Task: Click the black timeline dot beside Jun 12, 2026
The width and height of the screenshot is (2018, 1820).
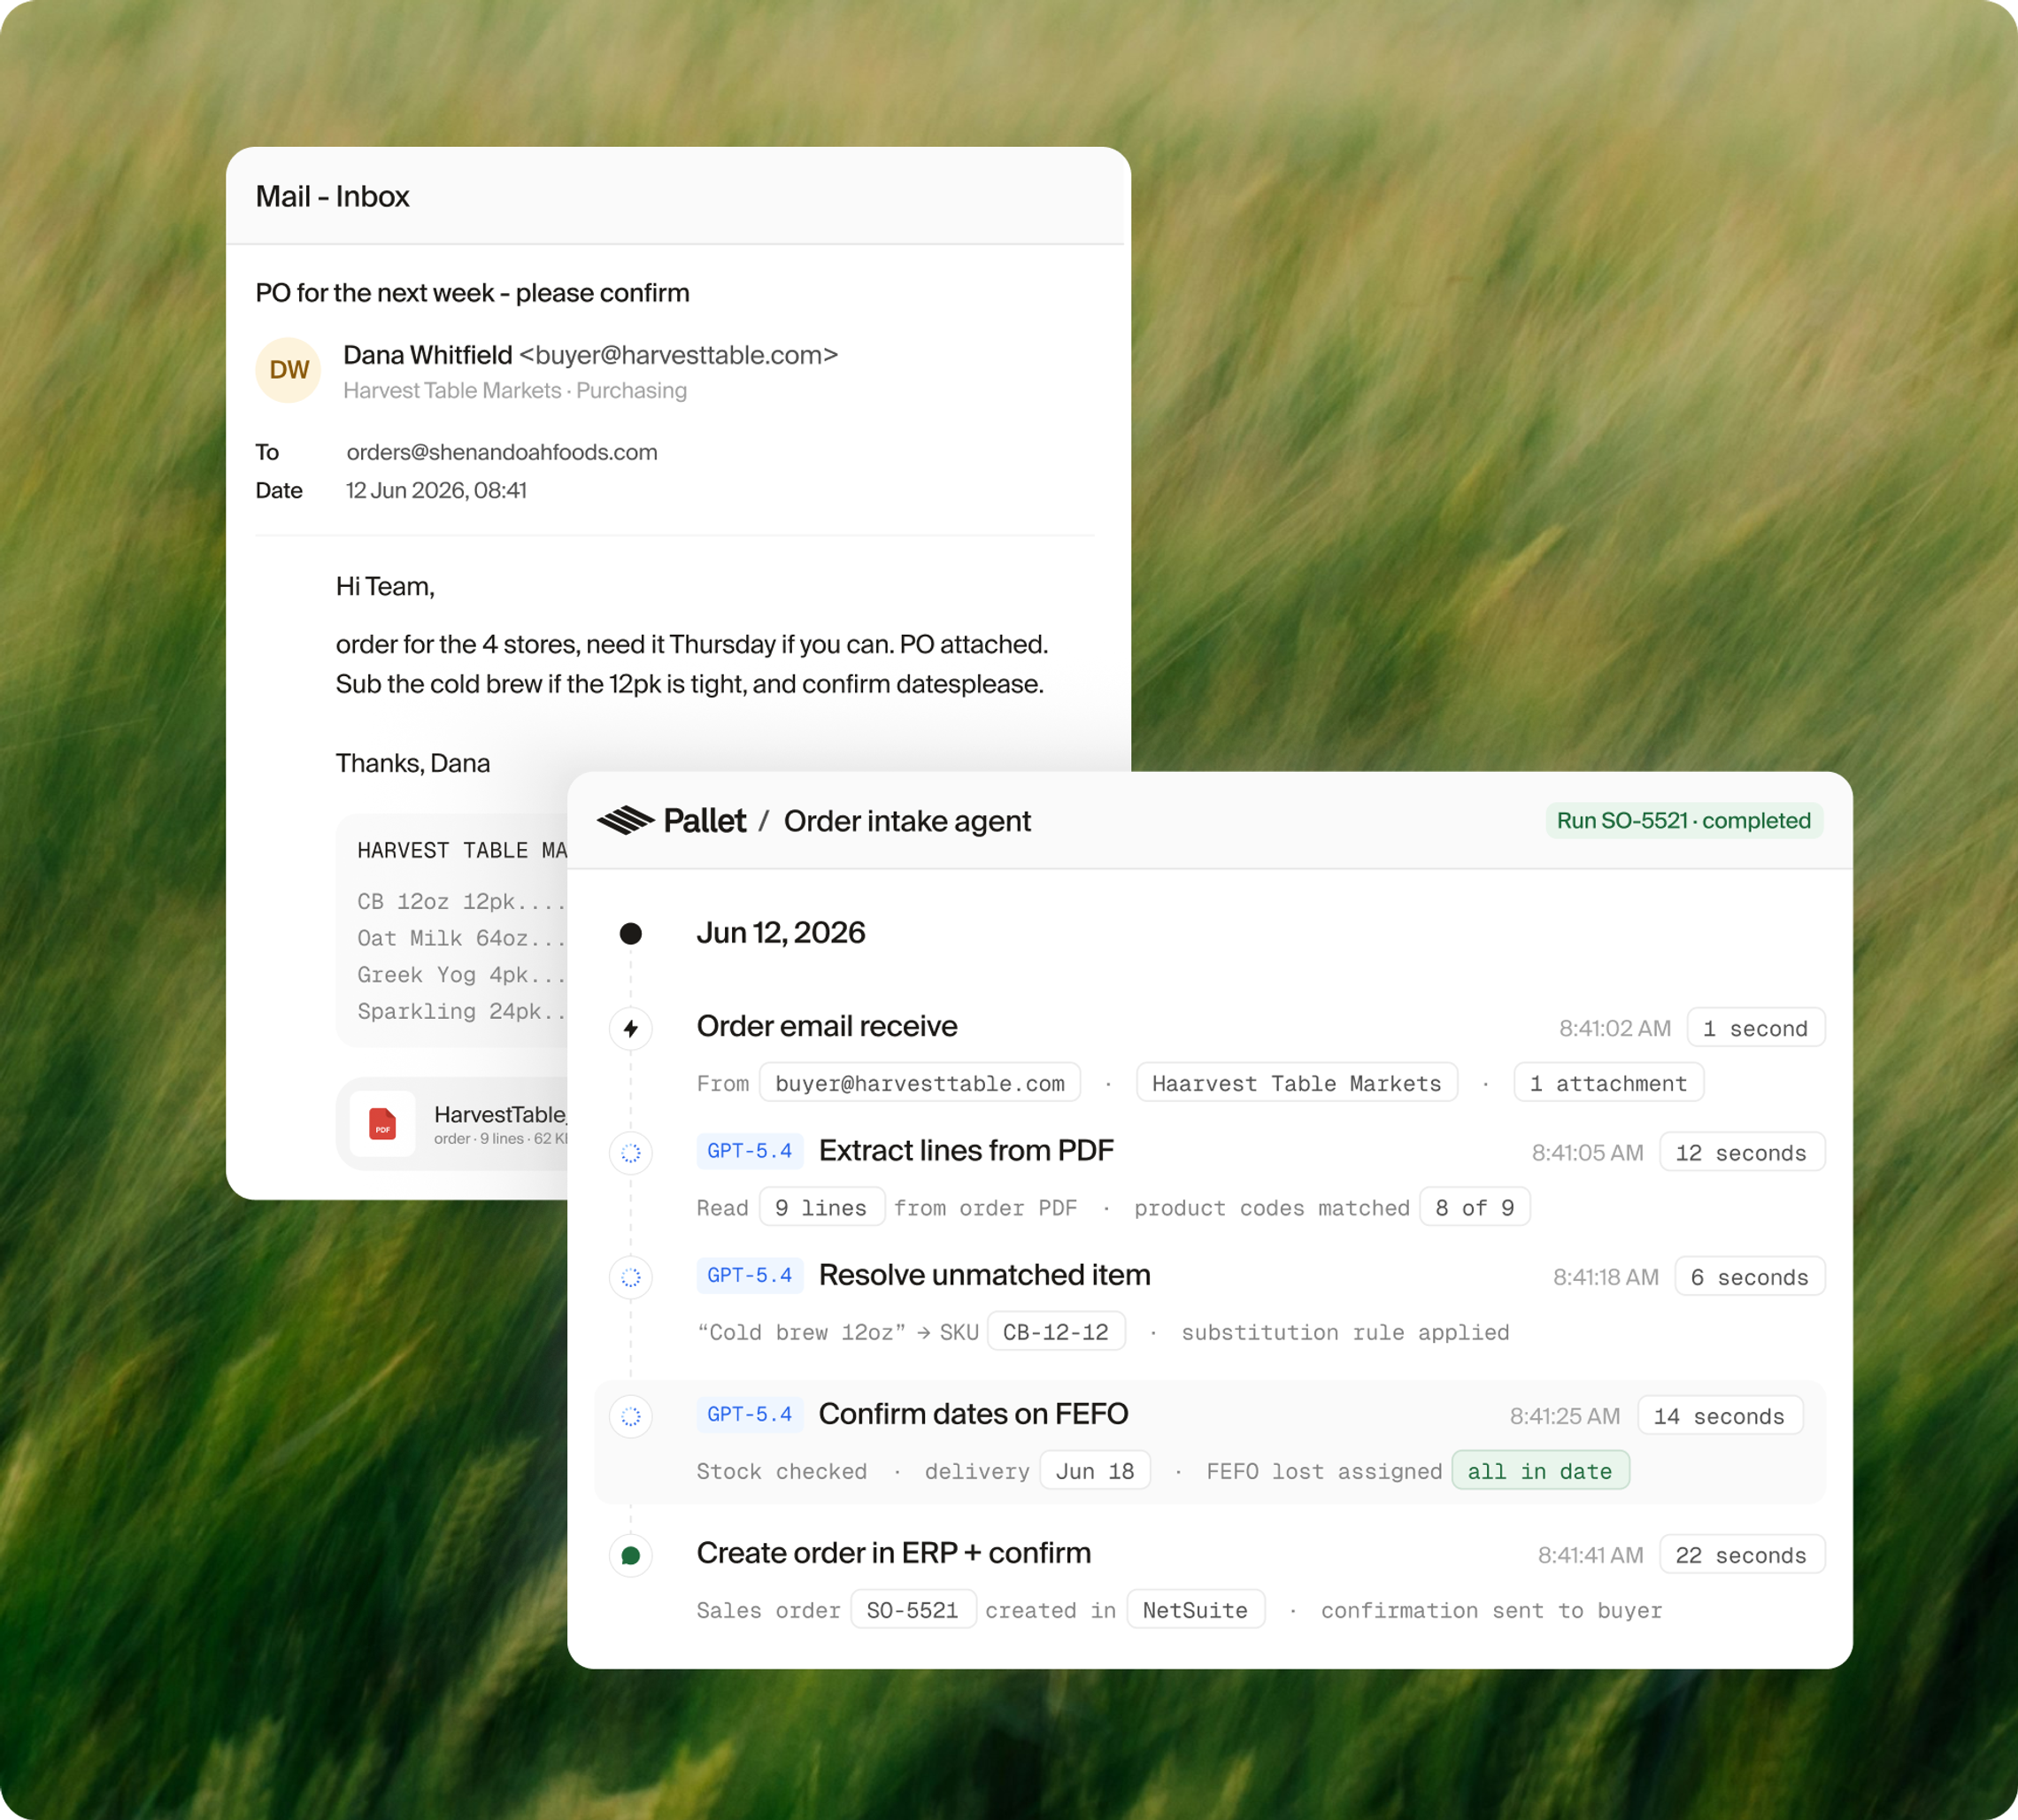Action: [x=631, y=933]
